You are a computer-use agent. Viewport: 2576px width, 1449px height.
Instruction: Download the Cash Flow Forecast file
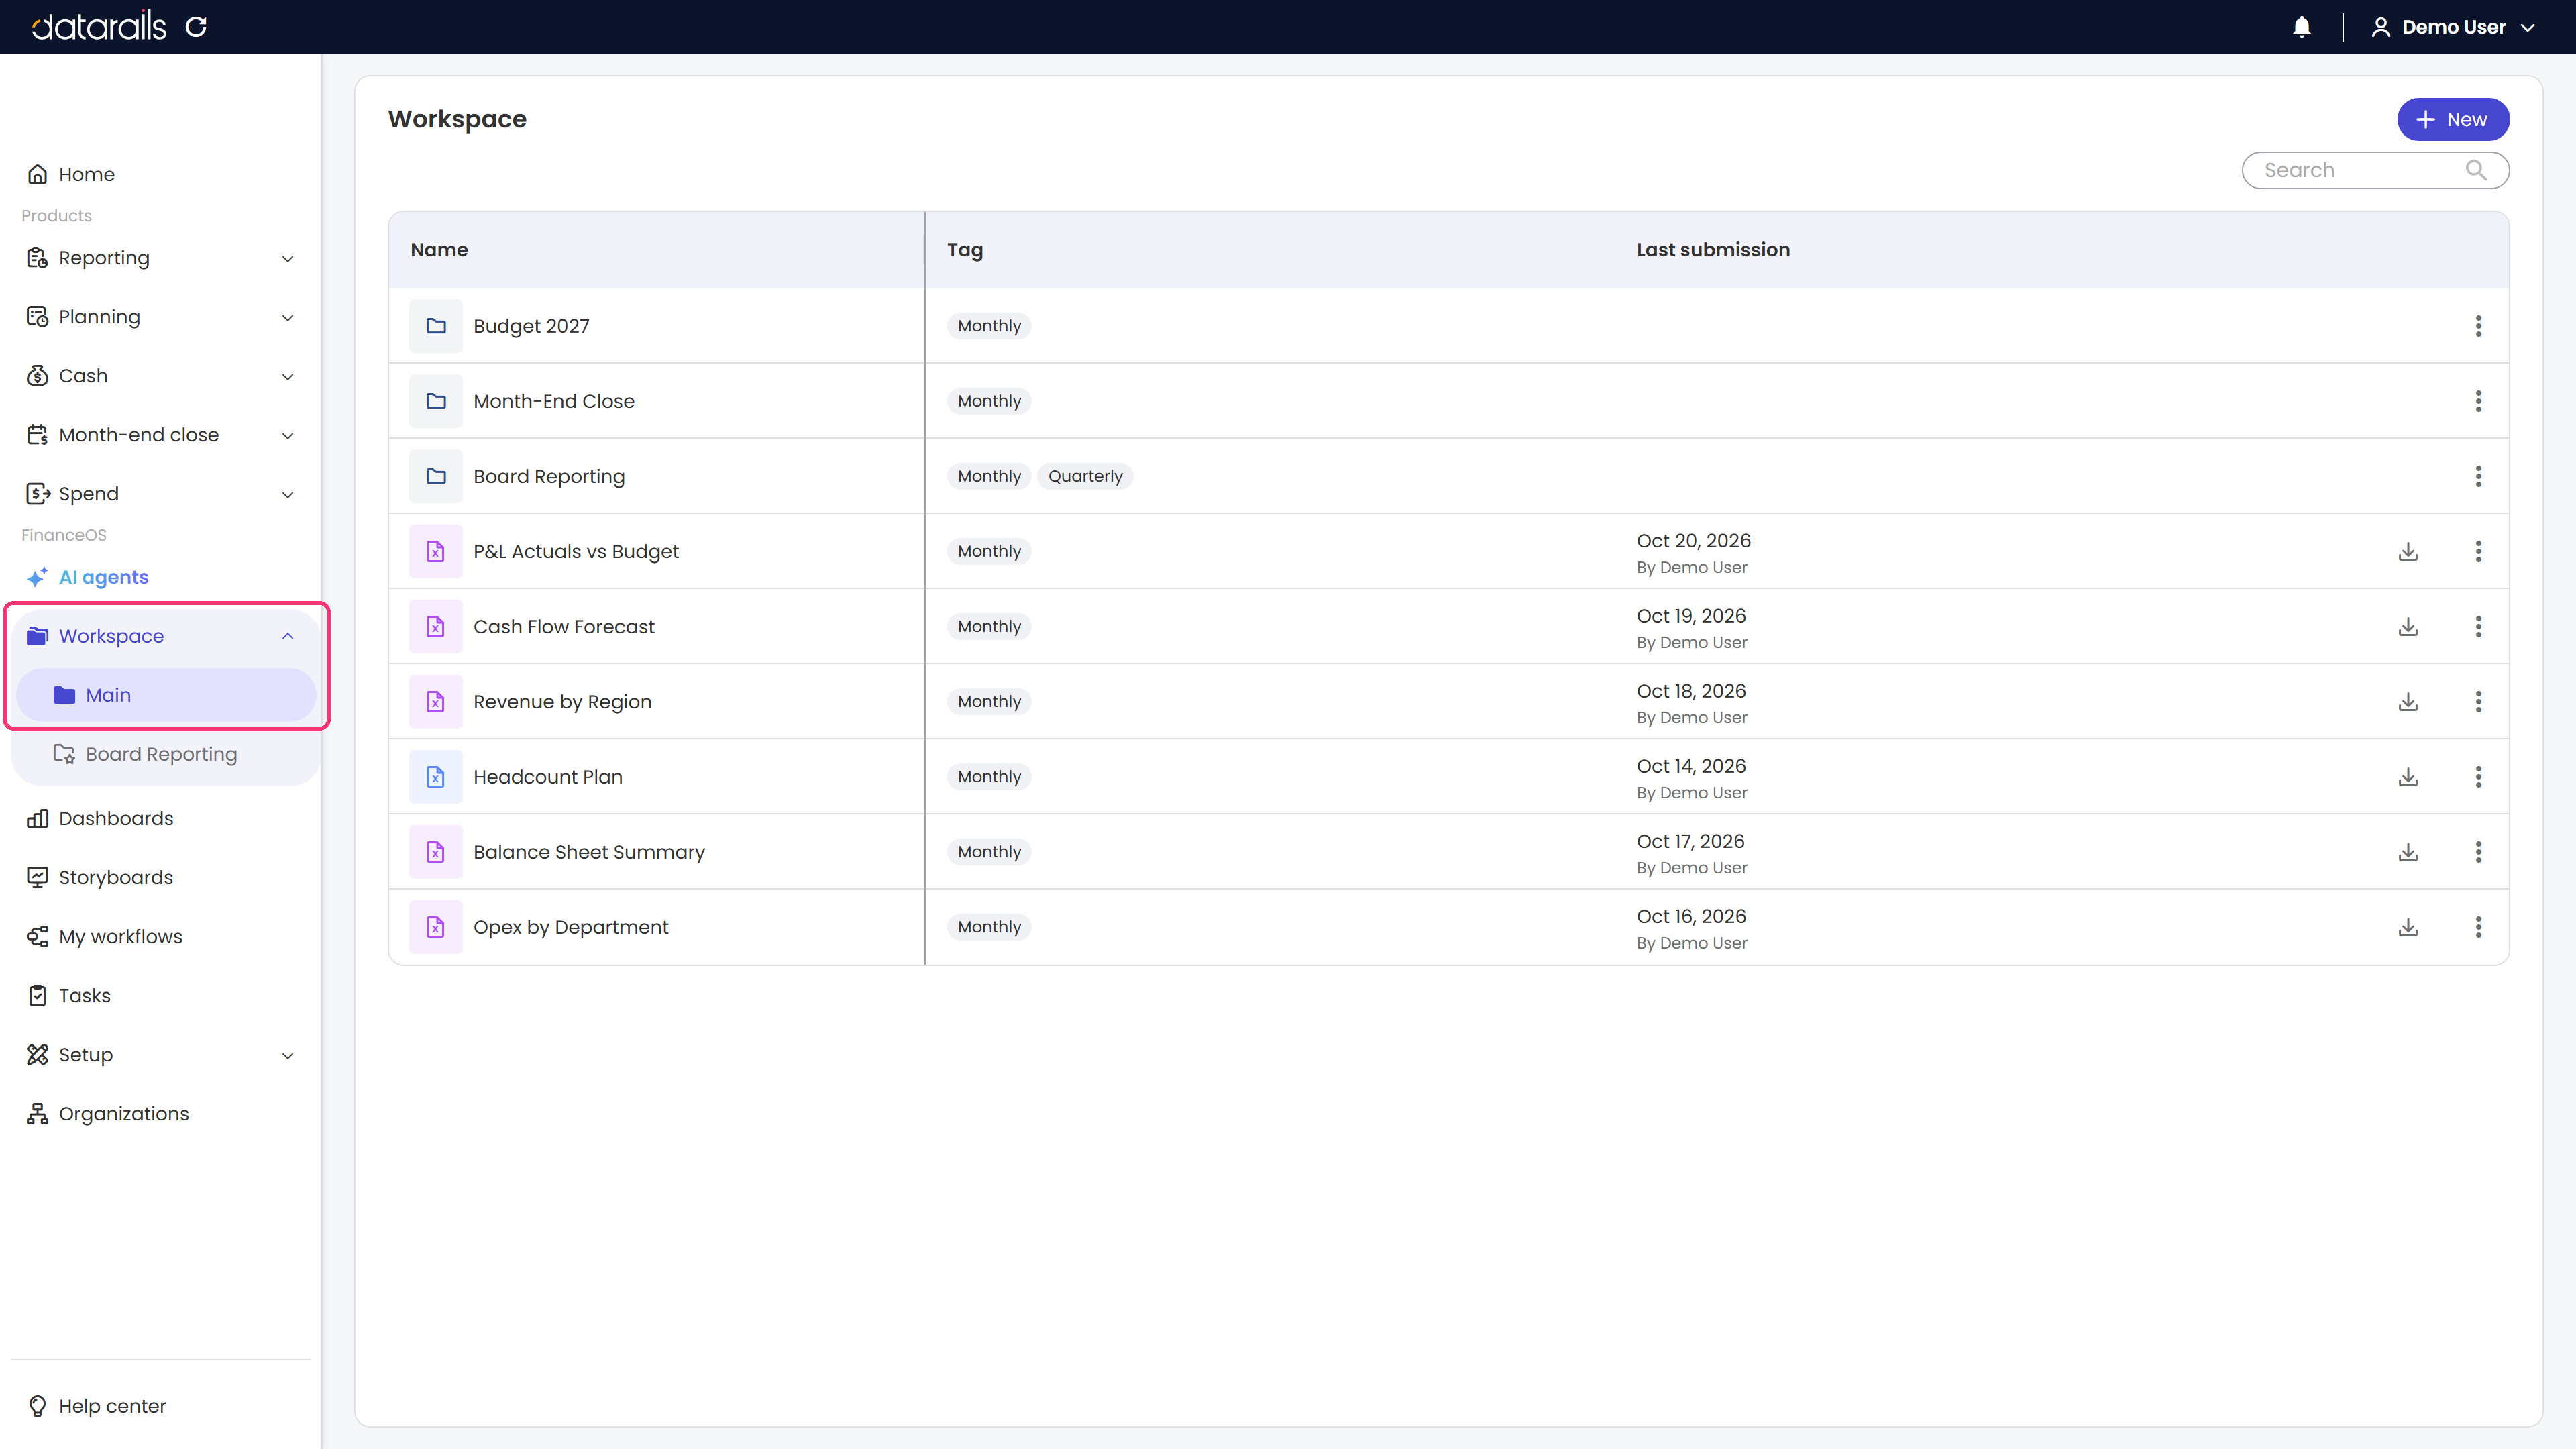[2408, 626]
